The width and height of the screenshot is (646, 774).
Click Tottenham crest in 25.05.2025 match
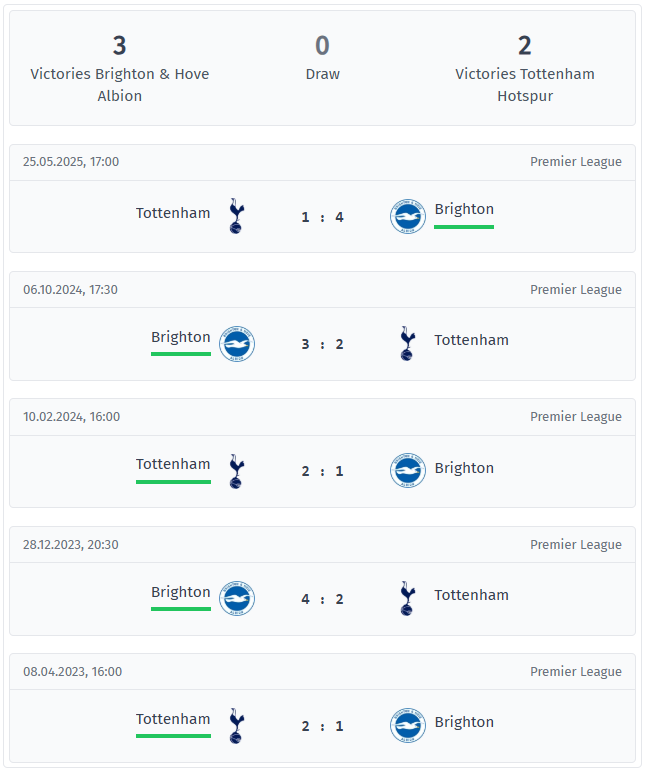tap(236, 216)
